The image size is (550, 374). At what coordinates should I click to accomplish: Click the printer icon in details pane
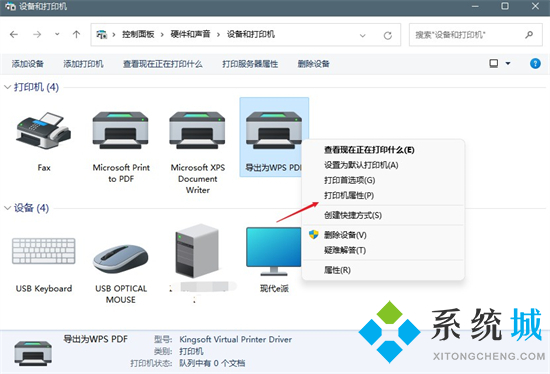pos(33,353)
